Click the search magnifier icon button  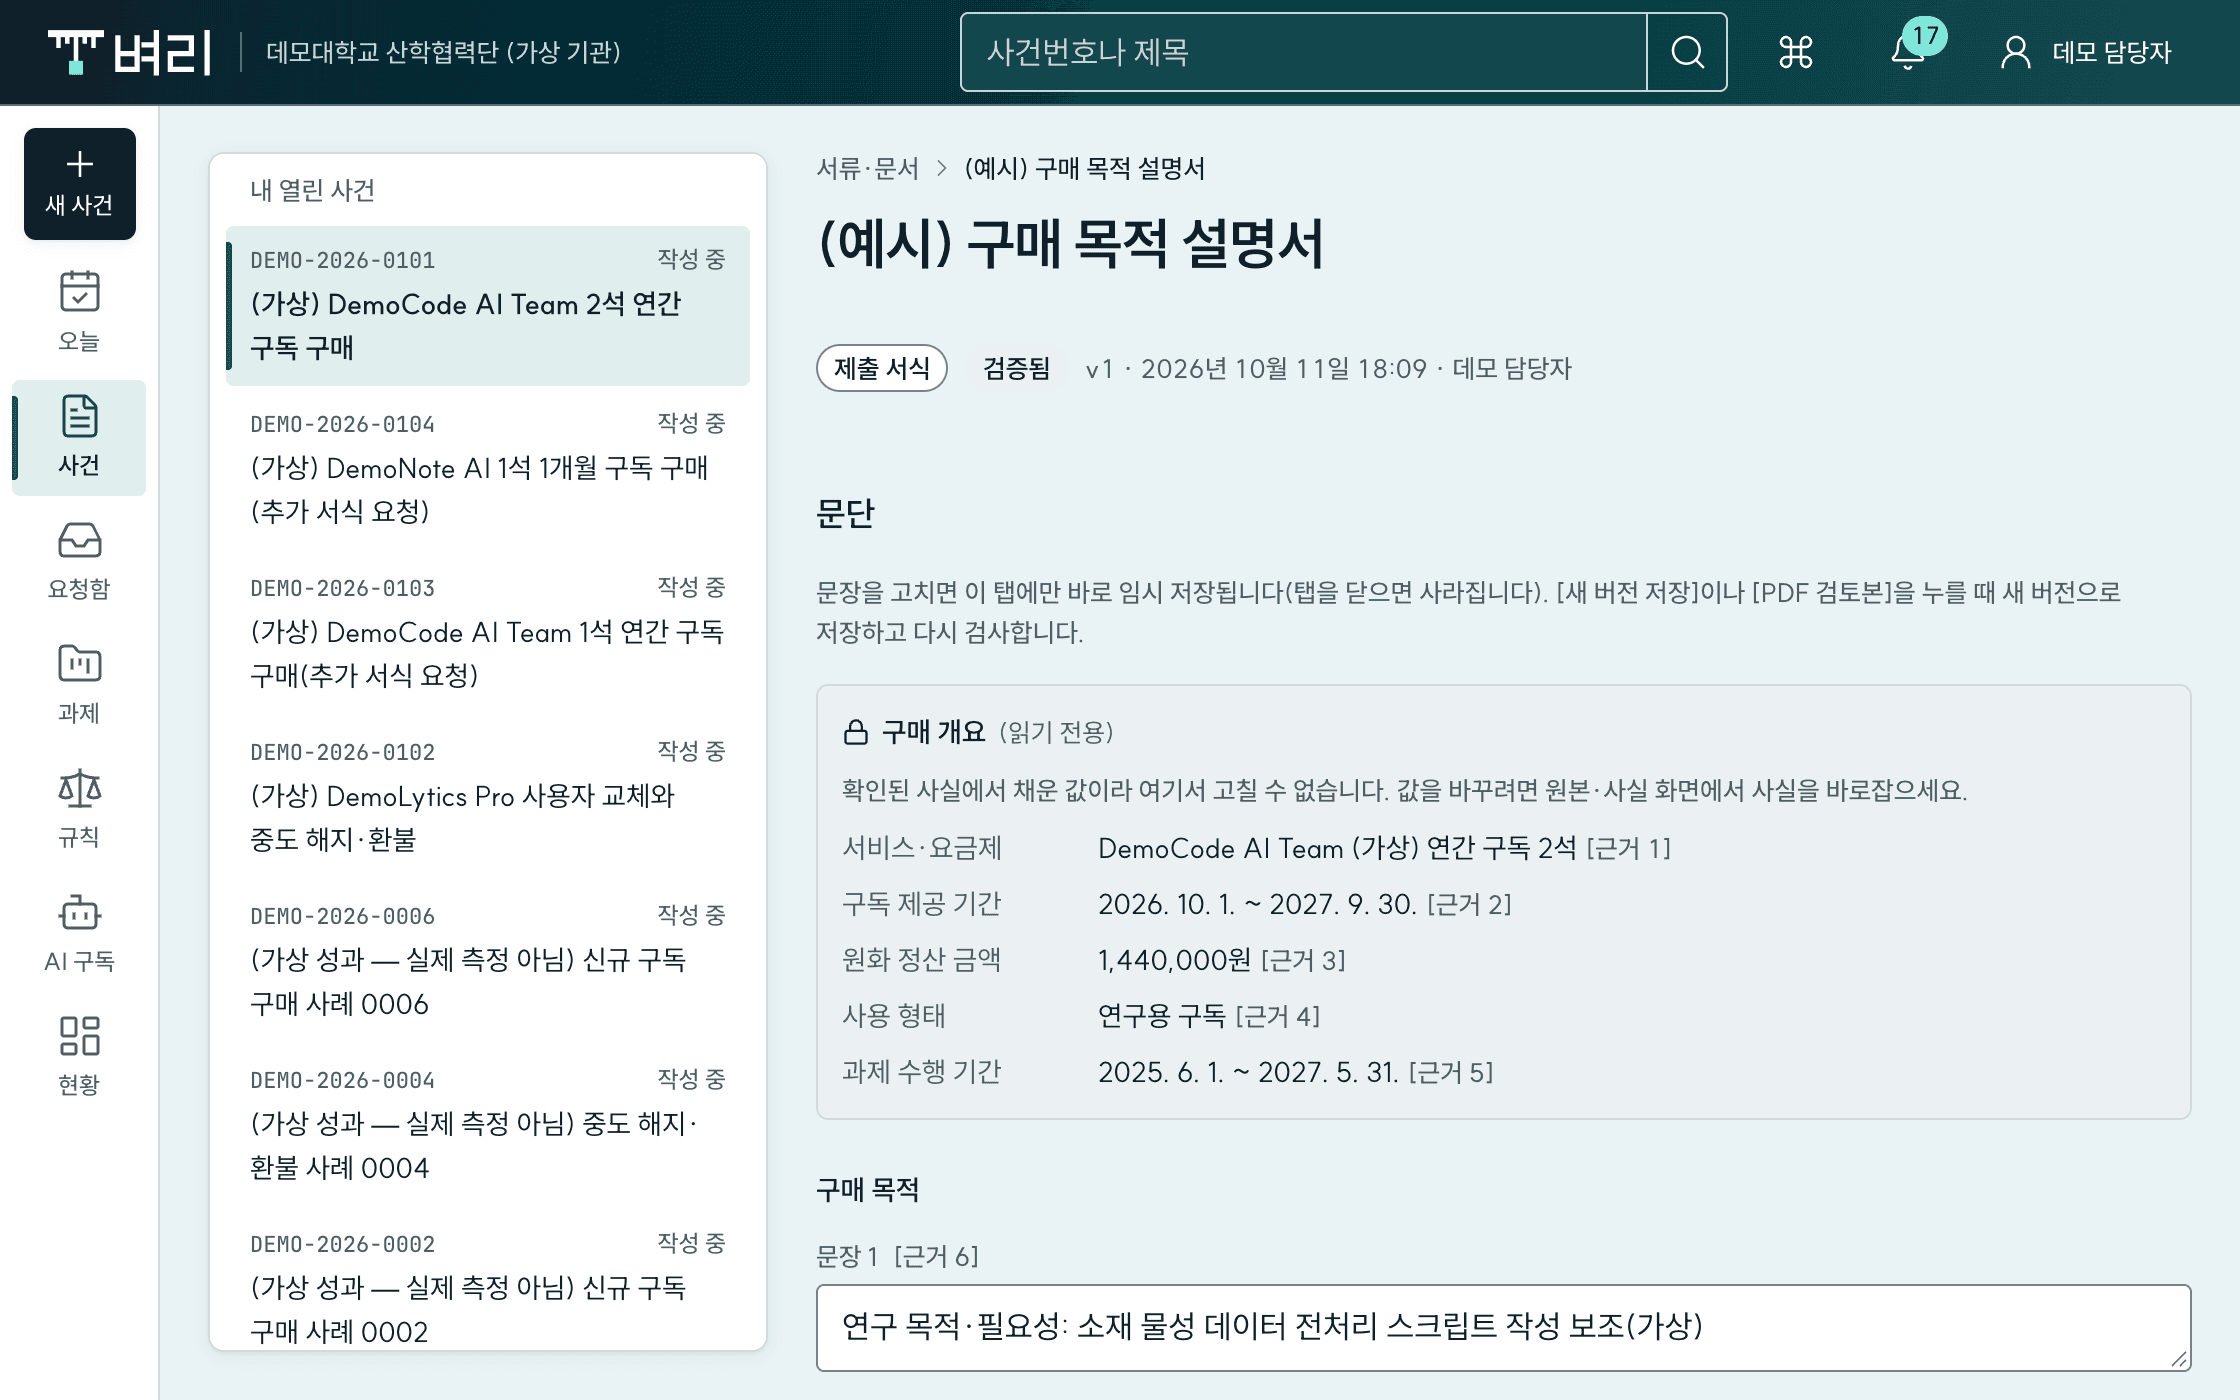coord(1687,52)
